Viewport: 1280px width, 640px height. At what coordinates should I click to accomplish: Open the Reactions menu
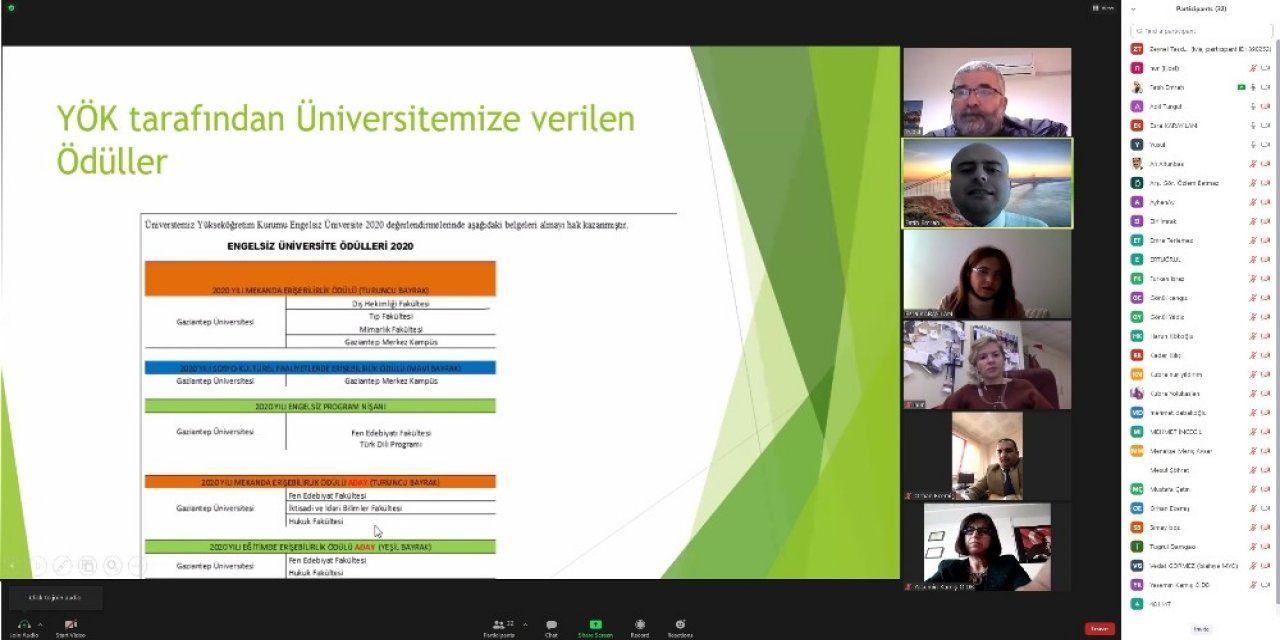(680, 625)
